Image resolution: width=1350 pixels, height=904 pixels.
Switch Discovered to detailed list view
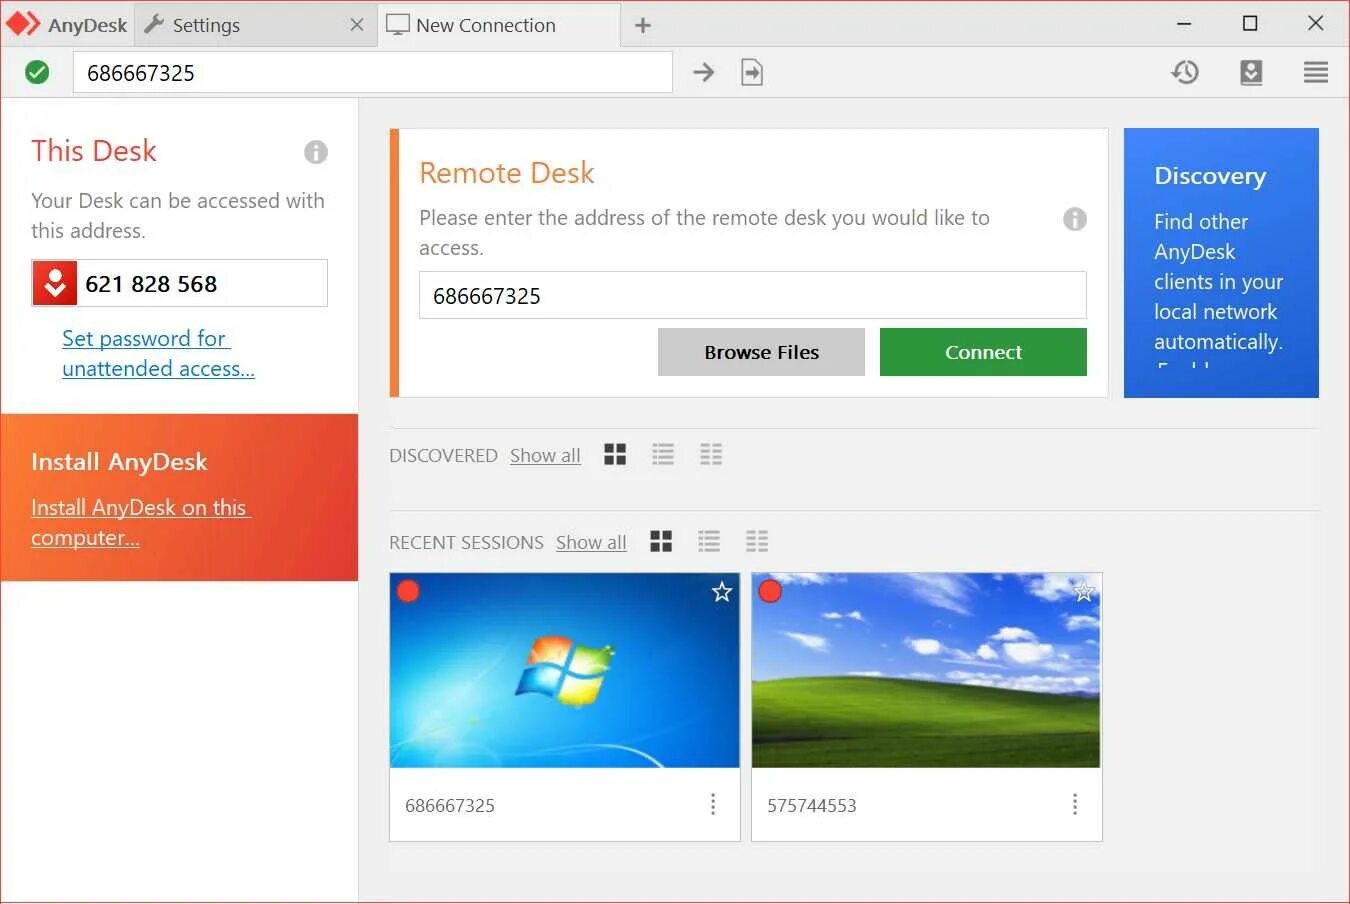(711, 455)
